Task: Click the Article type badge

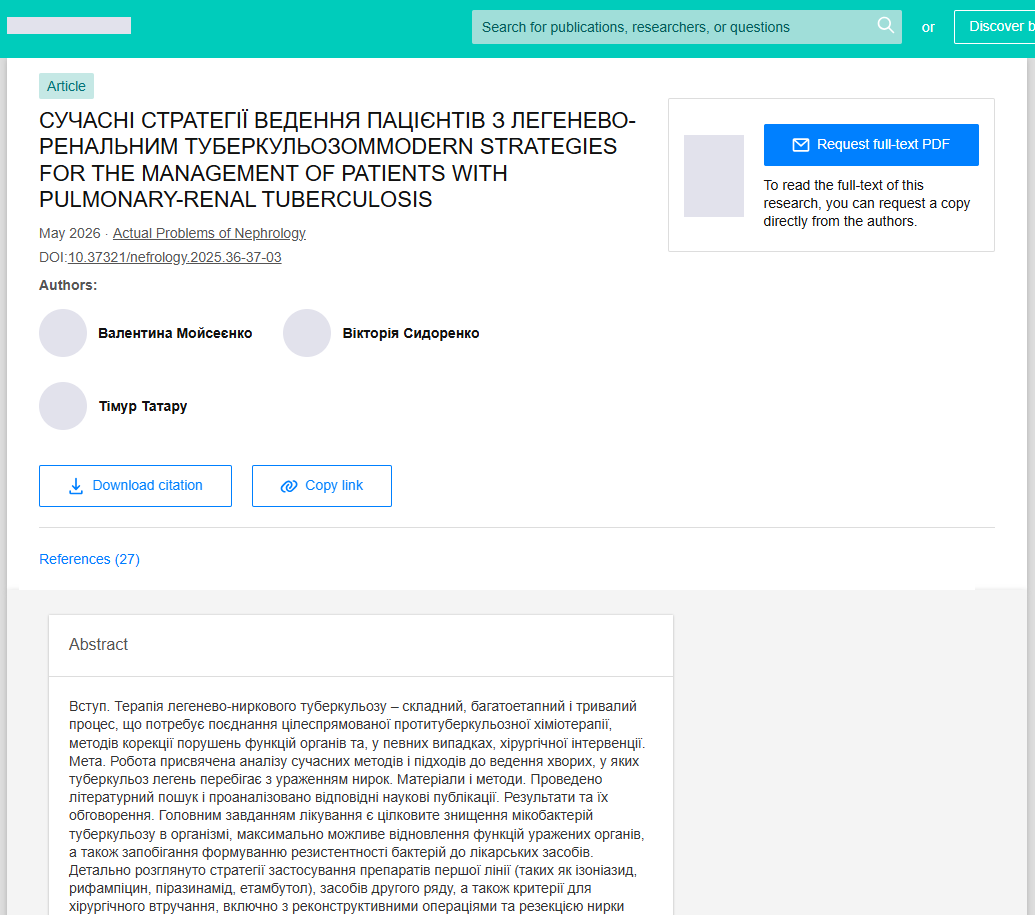Action: click(x=66, y=86)
